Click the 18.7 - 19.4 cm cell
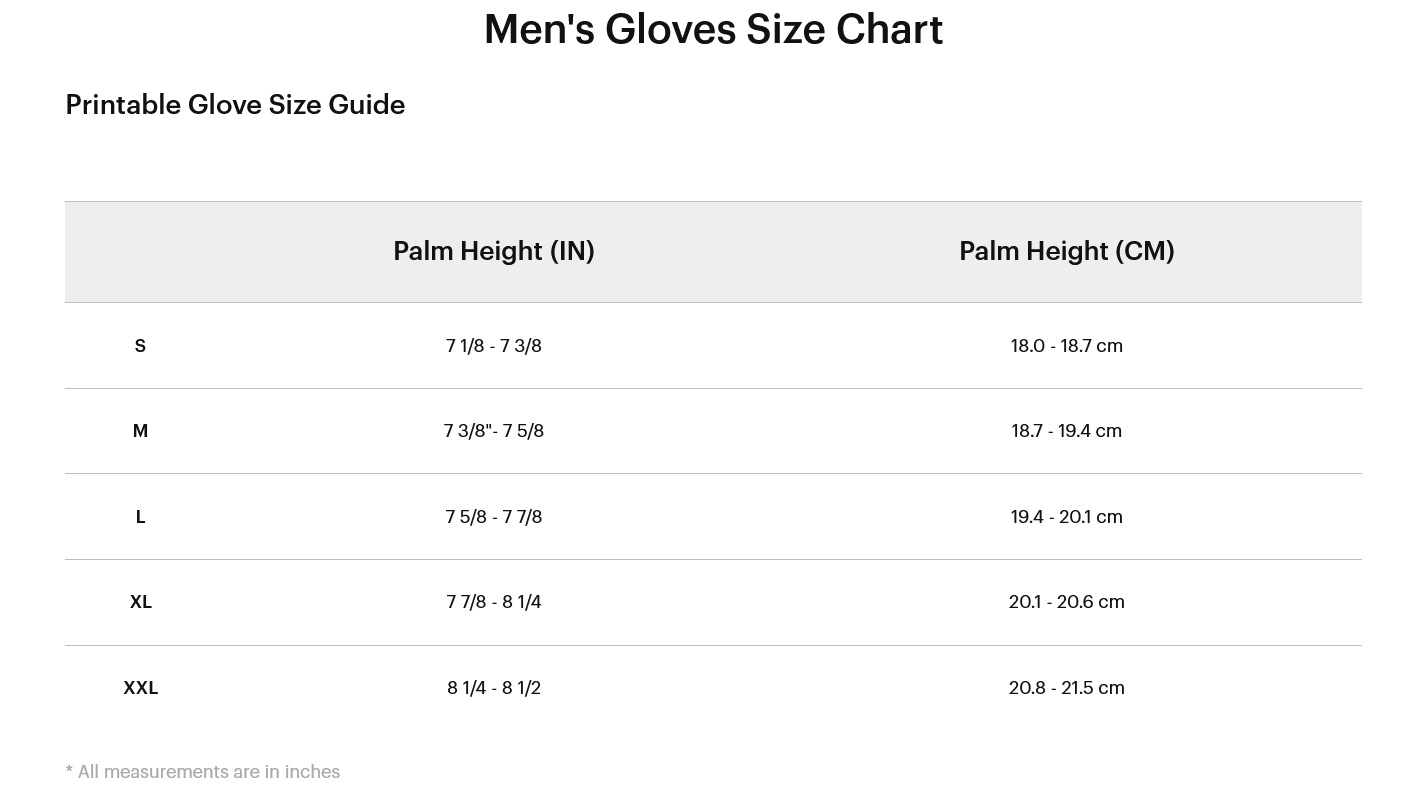1417x796 pixels. point(1067,431)
